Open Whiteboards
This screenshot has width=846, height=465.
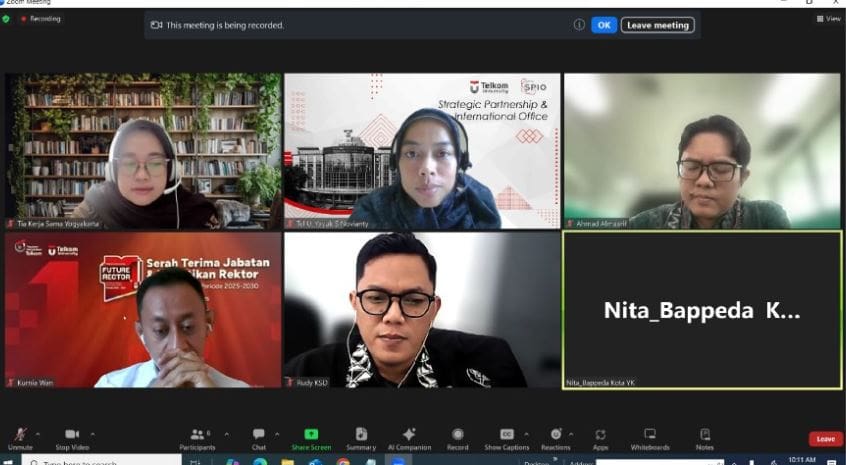coord(650,437)
